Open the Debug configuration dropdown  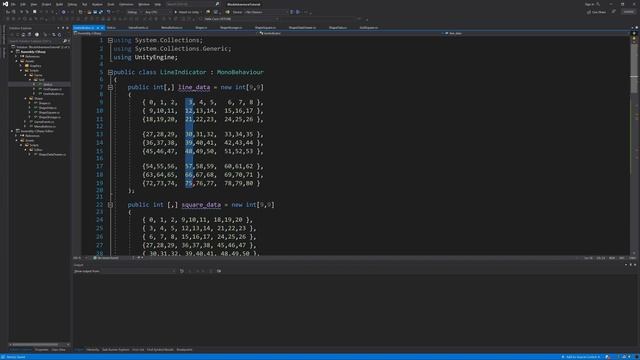pos(133,12)
